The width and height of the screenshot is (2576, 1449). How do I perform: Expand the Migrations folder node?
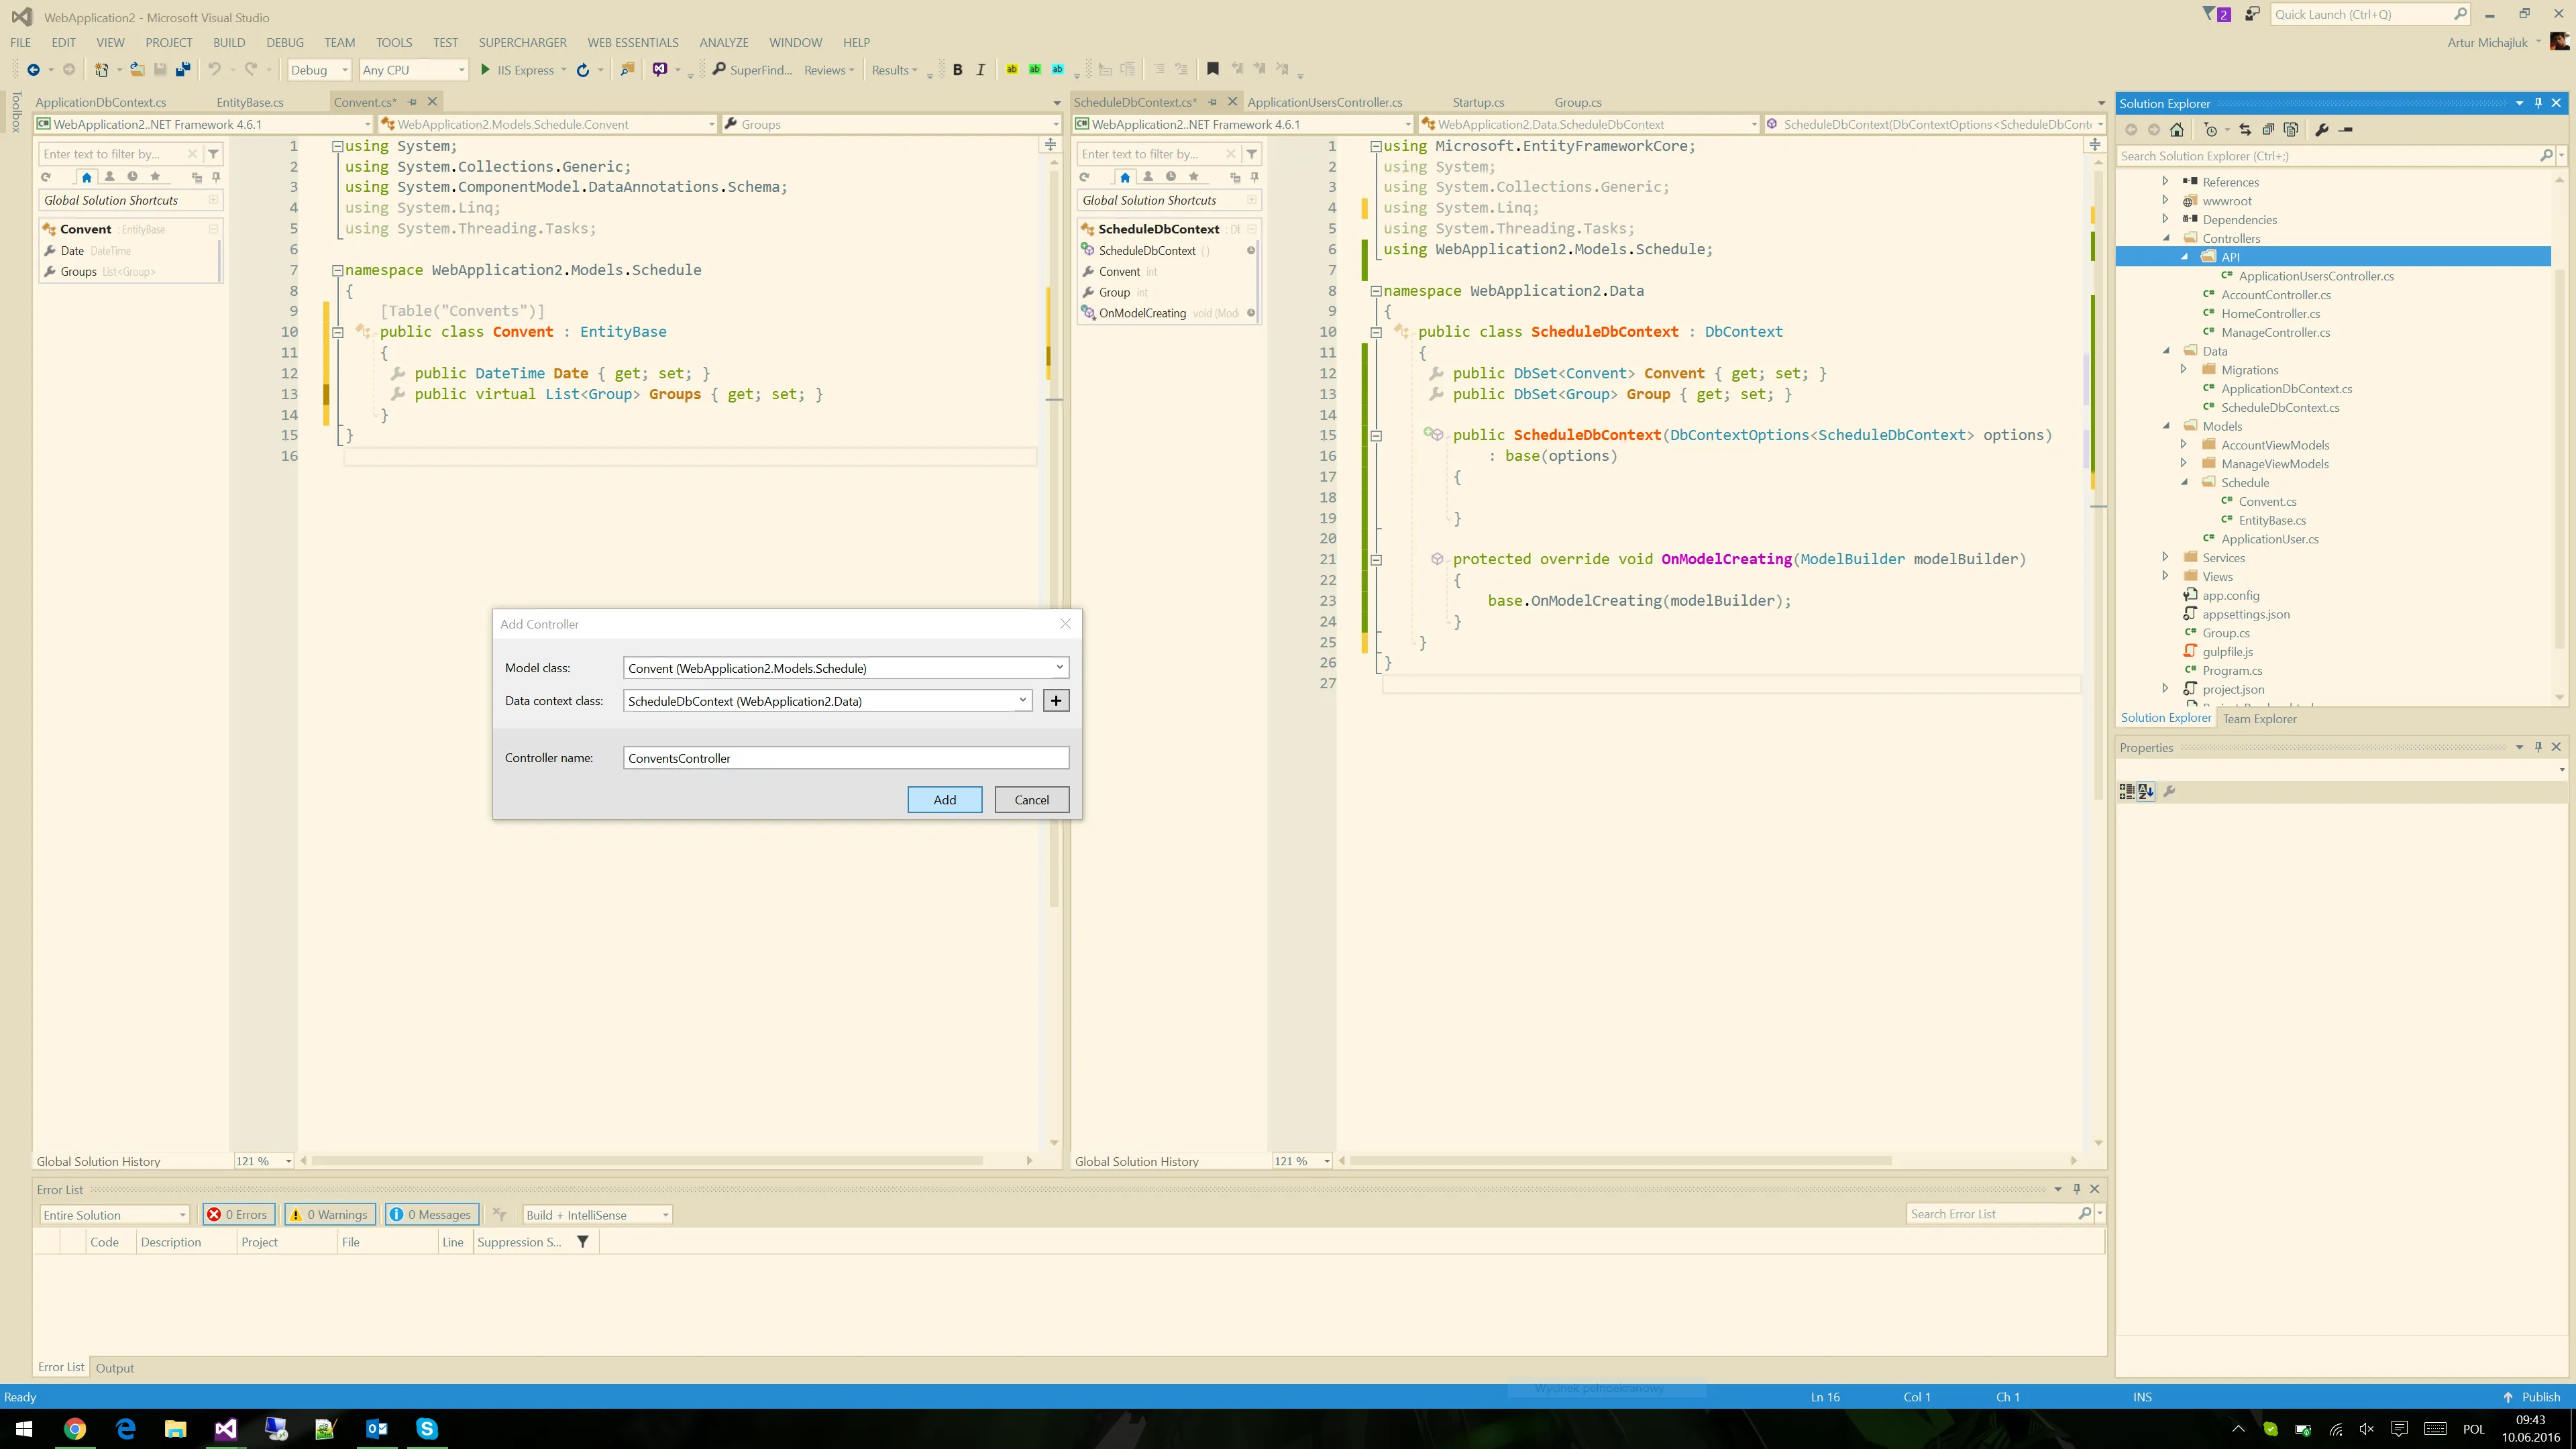pos(2184,370)
